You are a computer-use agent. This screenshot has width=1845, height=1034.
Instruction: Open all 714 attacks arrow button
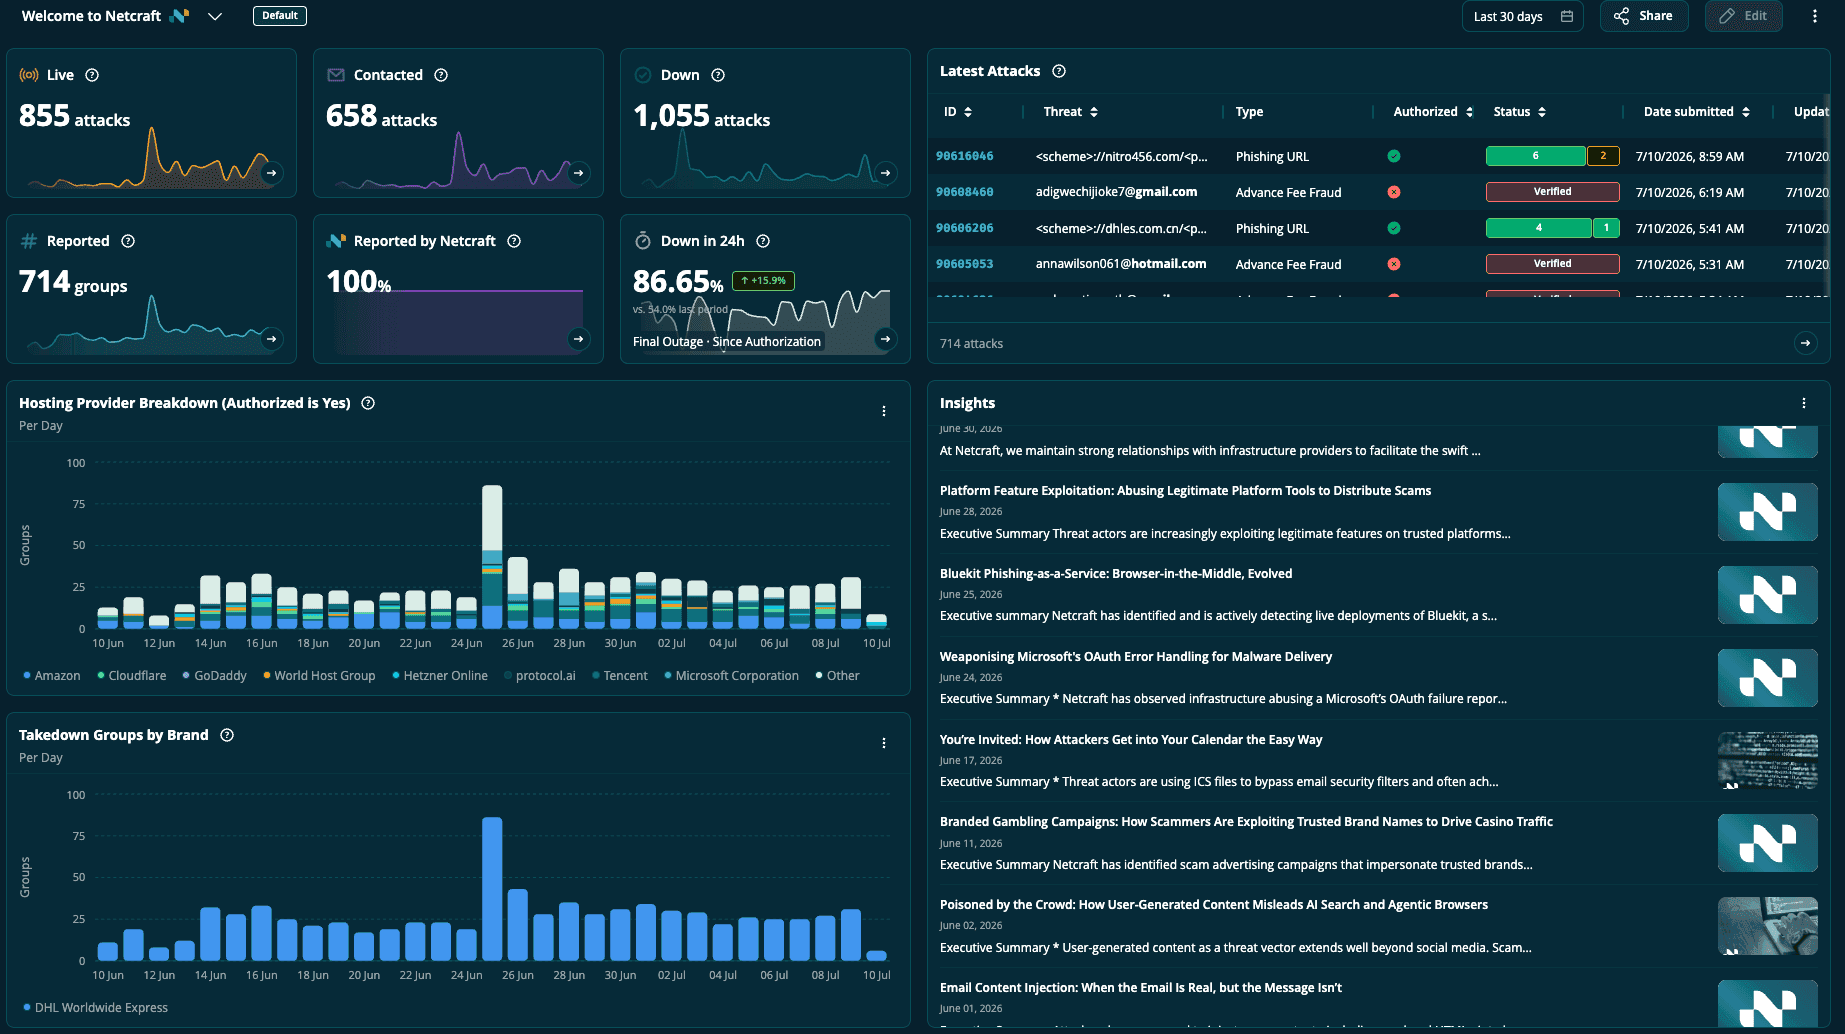[1805, 343]
